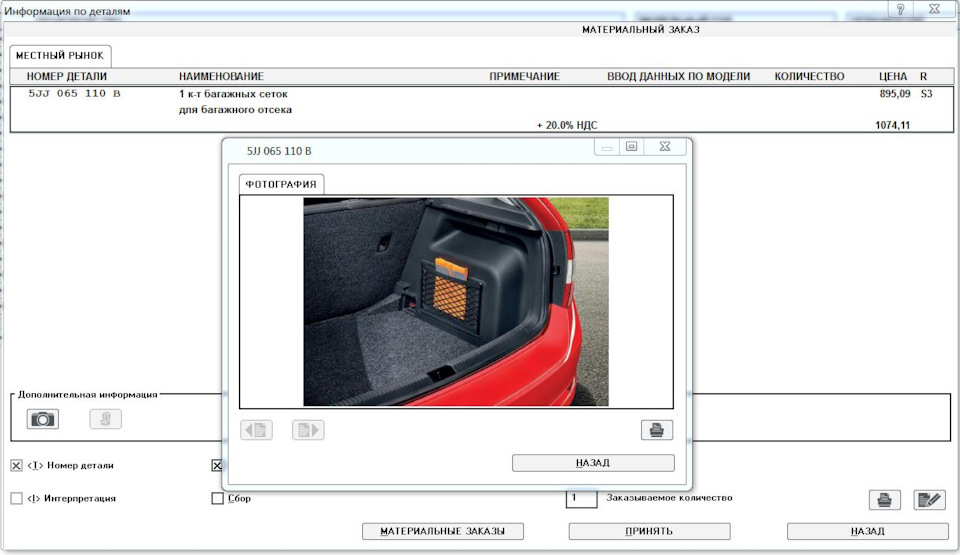
Task: Click the help question mark icon
Action: [901, 8]
